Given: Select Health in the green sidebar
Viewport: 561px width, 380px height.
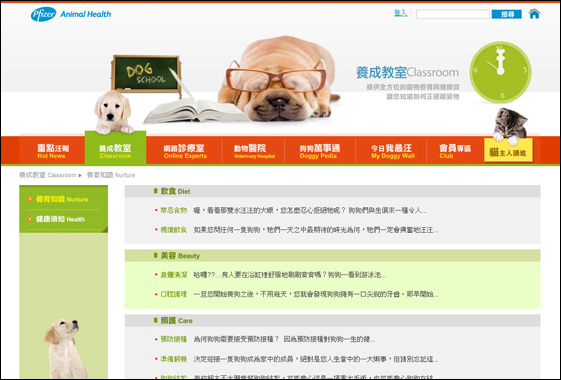Looking at the screenshot, I should point(60,219).
